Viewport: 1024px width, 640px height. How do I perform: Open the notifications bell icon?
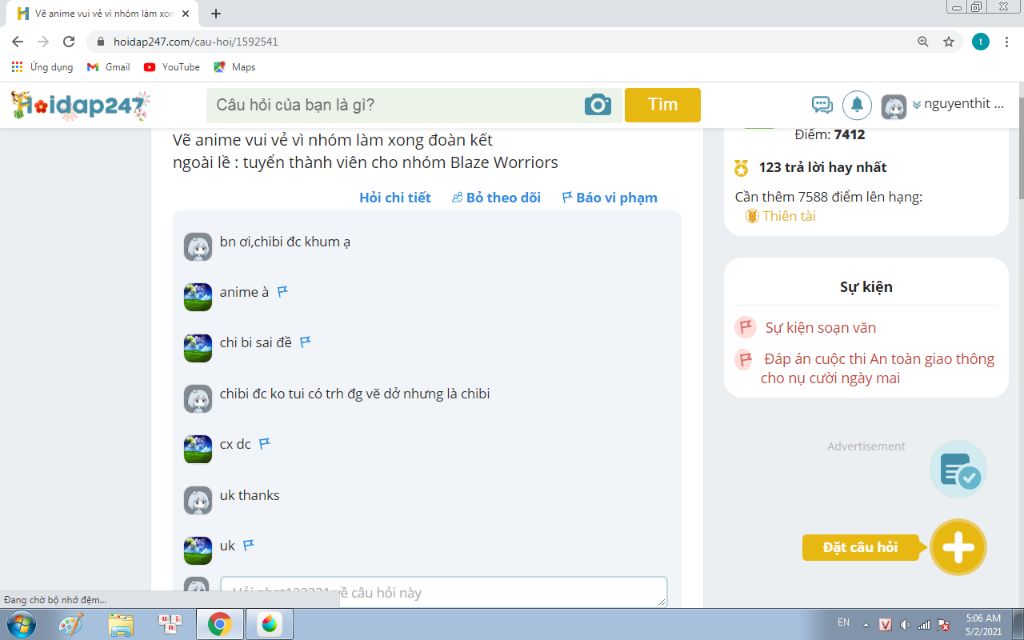857,104
